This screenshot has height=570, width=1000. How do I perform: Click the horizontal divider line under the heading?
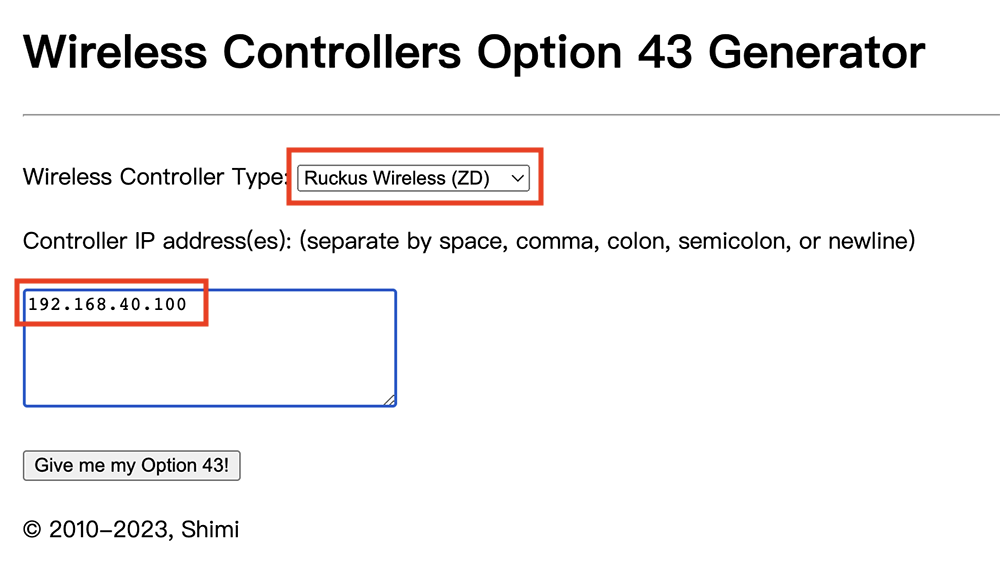(x=500, y=115)
